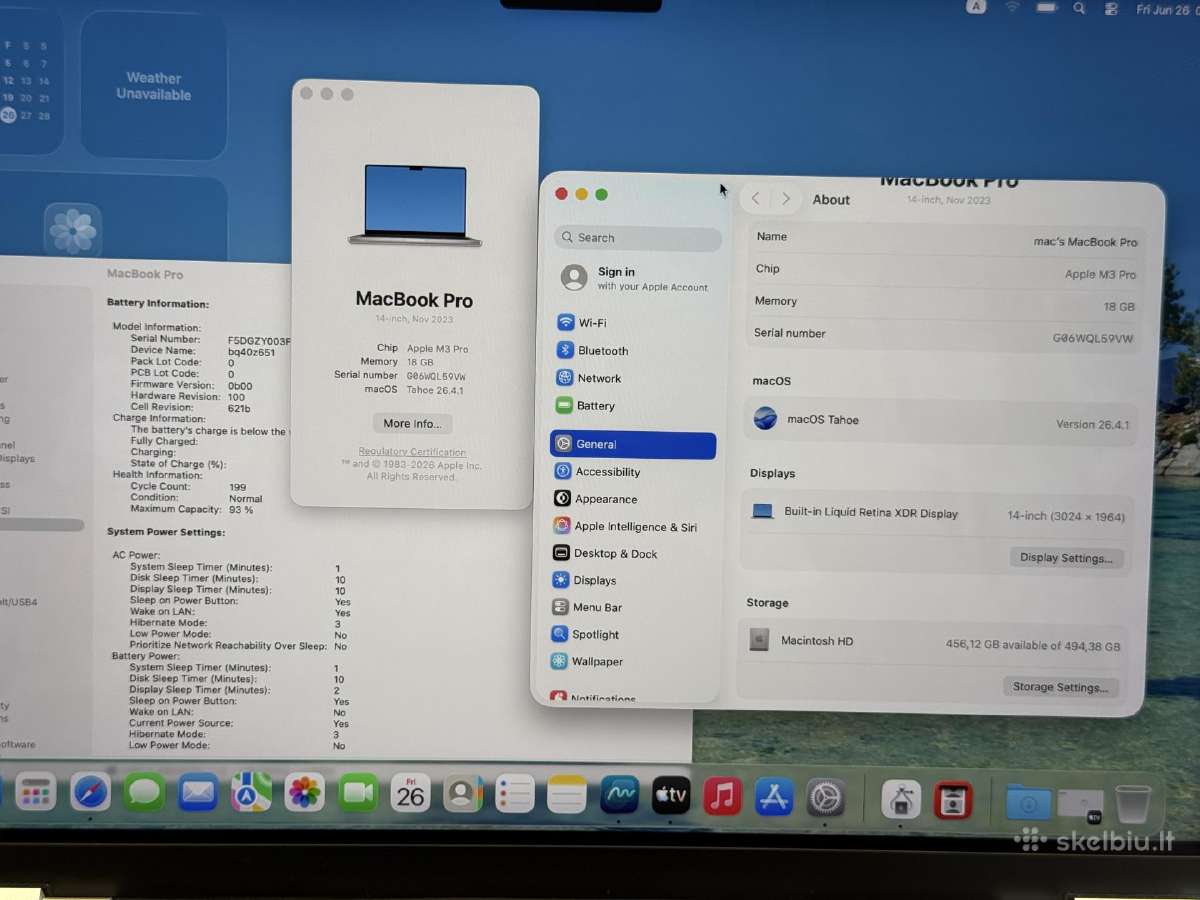Open Calendar showing 26 in the Dock
This screenshot has height=900, width=1200.
[x=410, y=793]
